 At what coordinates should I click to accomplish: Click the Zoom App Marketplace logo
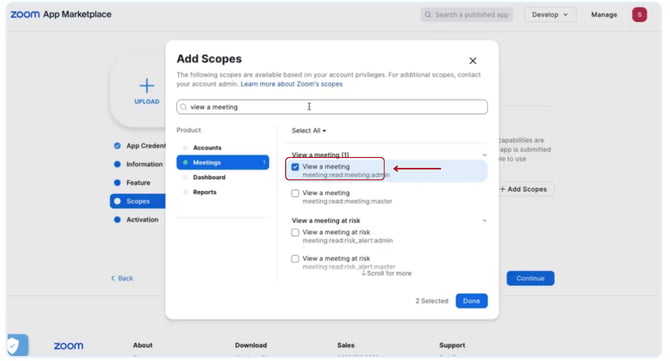pyautogui.click(x=61, y=15)
